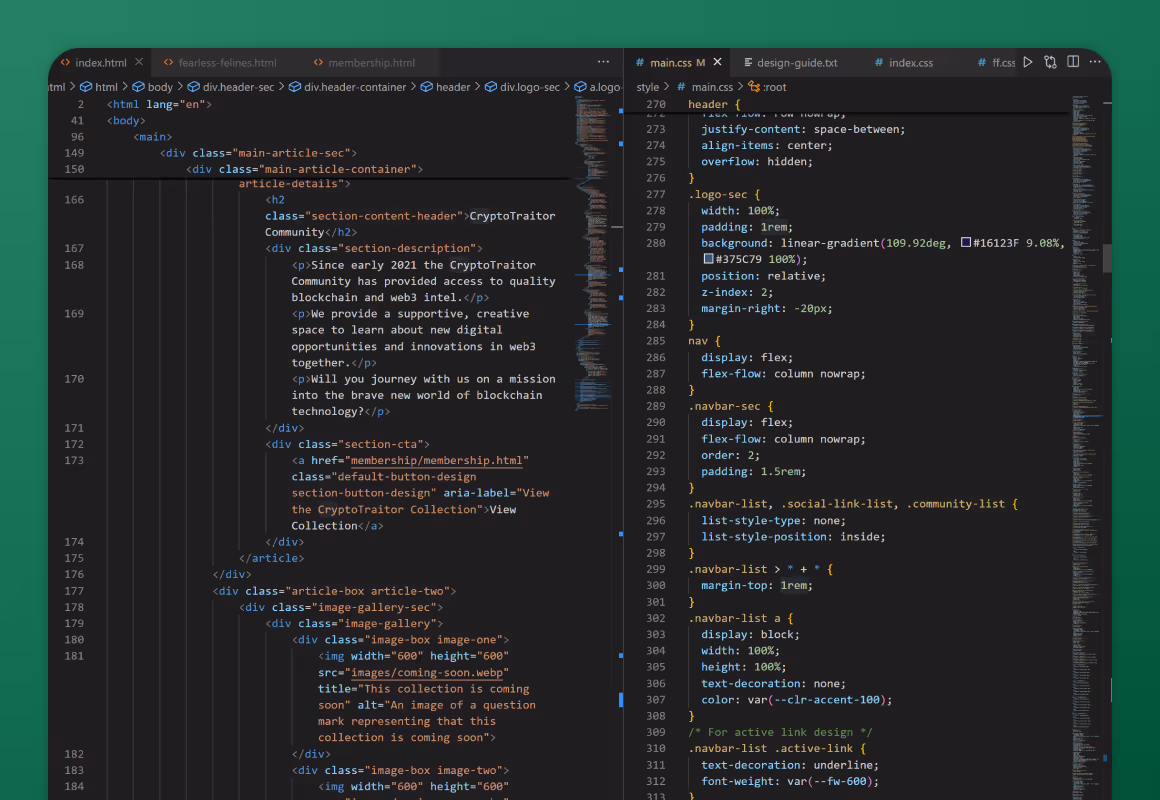The height and width of the screenshot is (800, 1160).
Task: Open the ff.css tab
Action: 997,63
